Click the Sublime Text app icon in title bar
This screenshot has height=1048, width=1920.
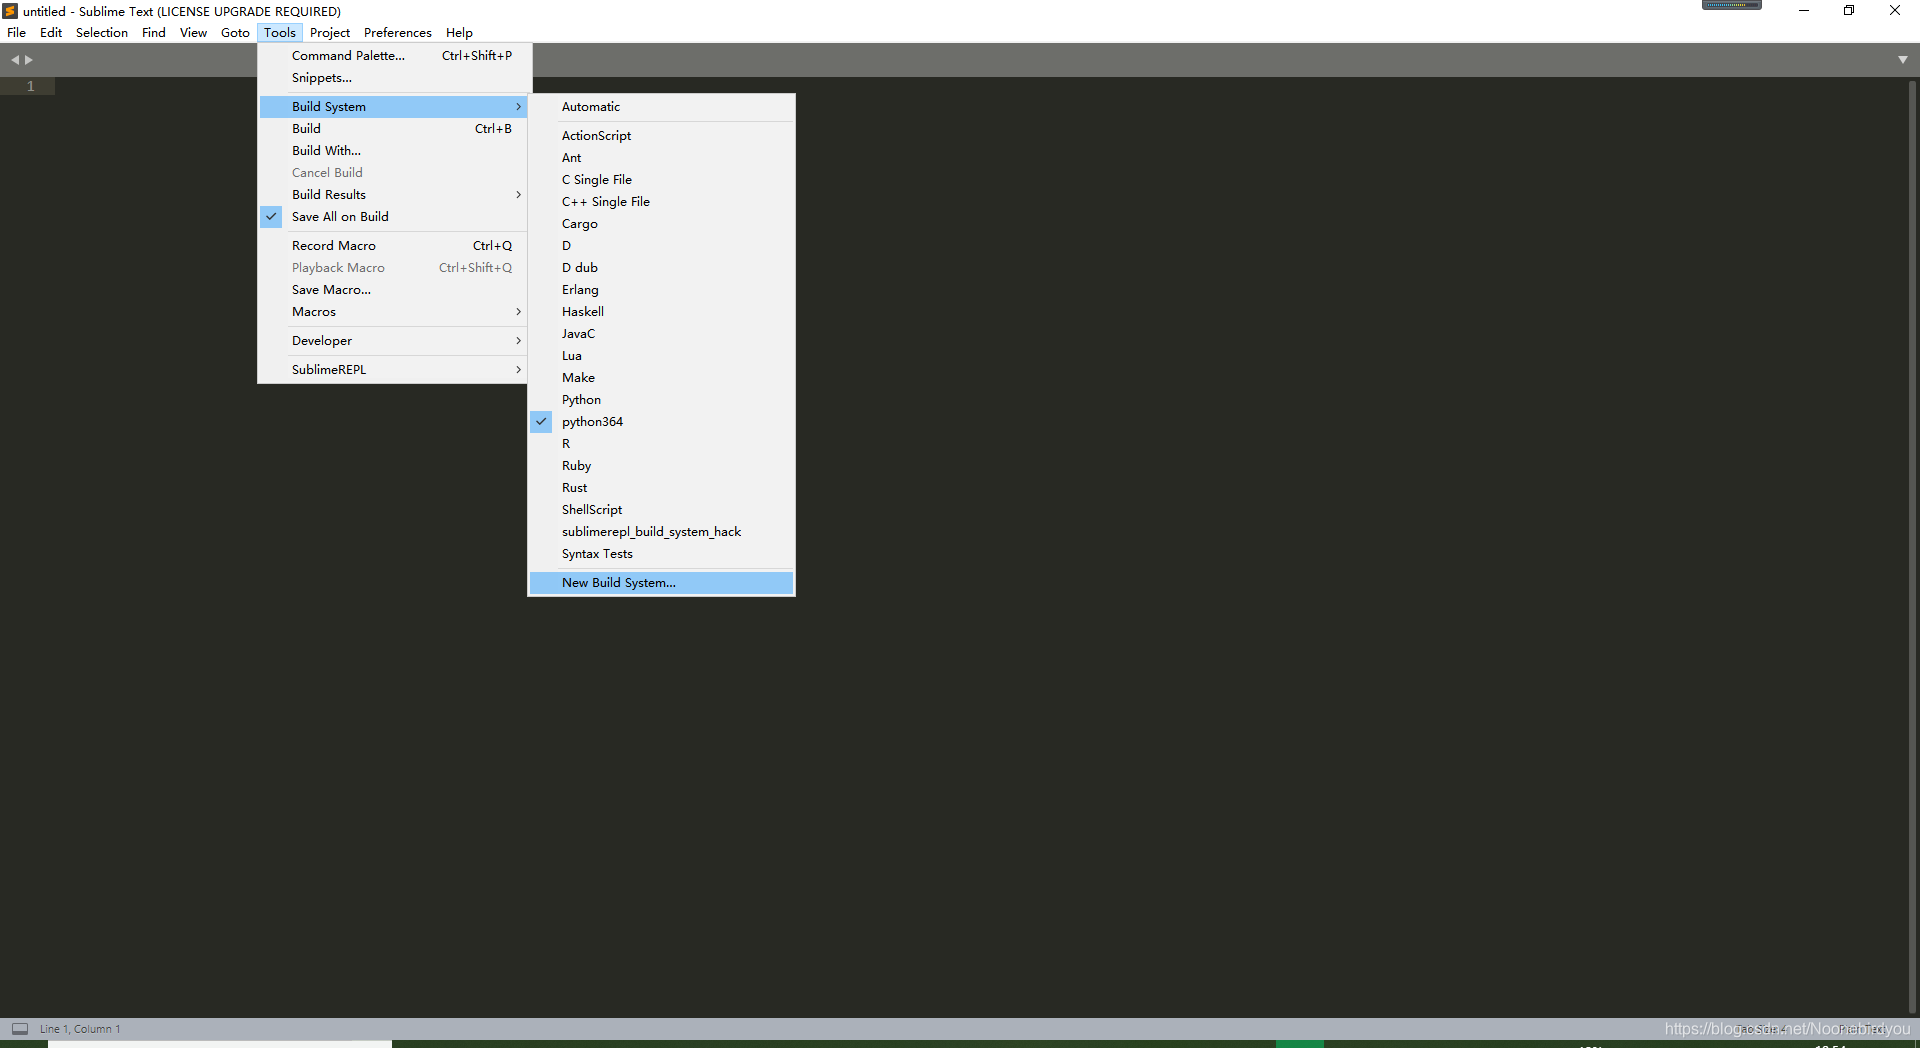[x=10, y=11]
